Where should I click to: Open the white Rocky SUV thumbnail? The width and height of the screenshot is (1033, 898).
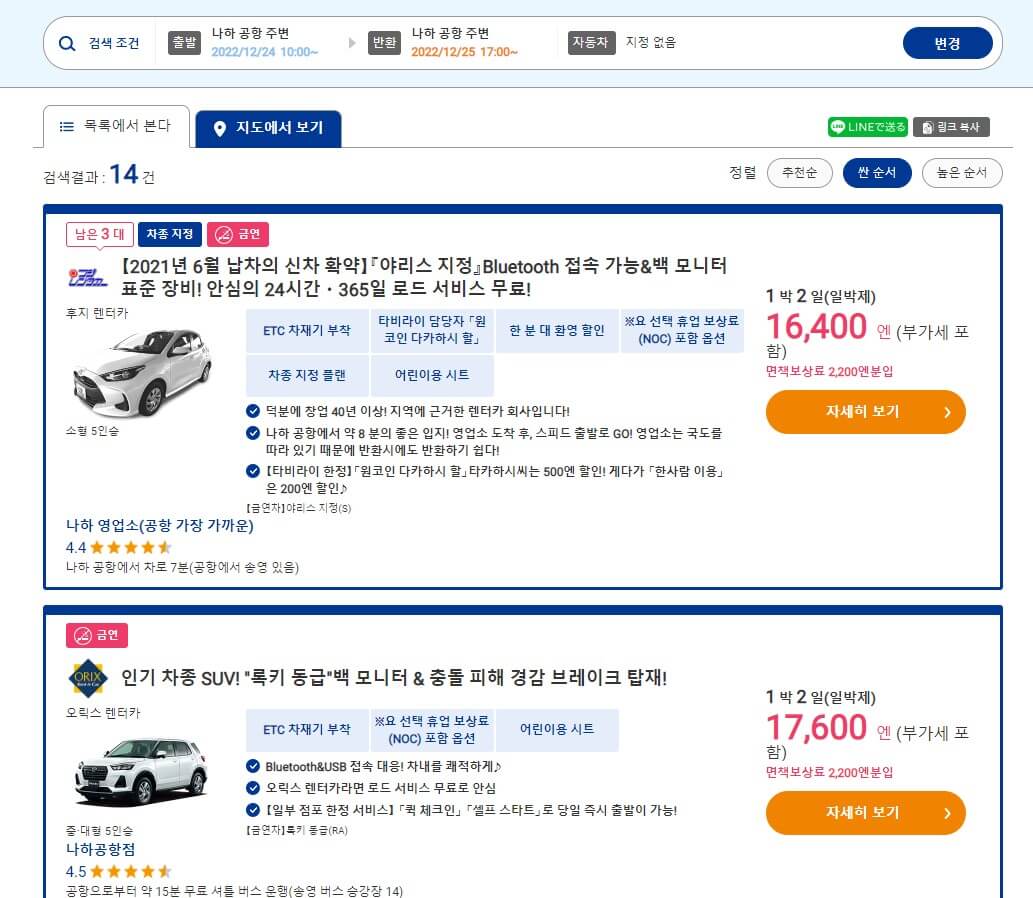click(x=141, y=772)
